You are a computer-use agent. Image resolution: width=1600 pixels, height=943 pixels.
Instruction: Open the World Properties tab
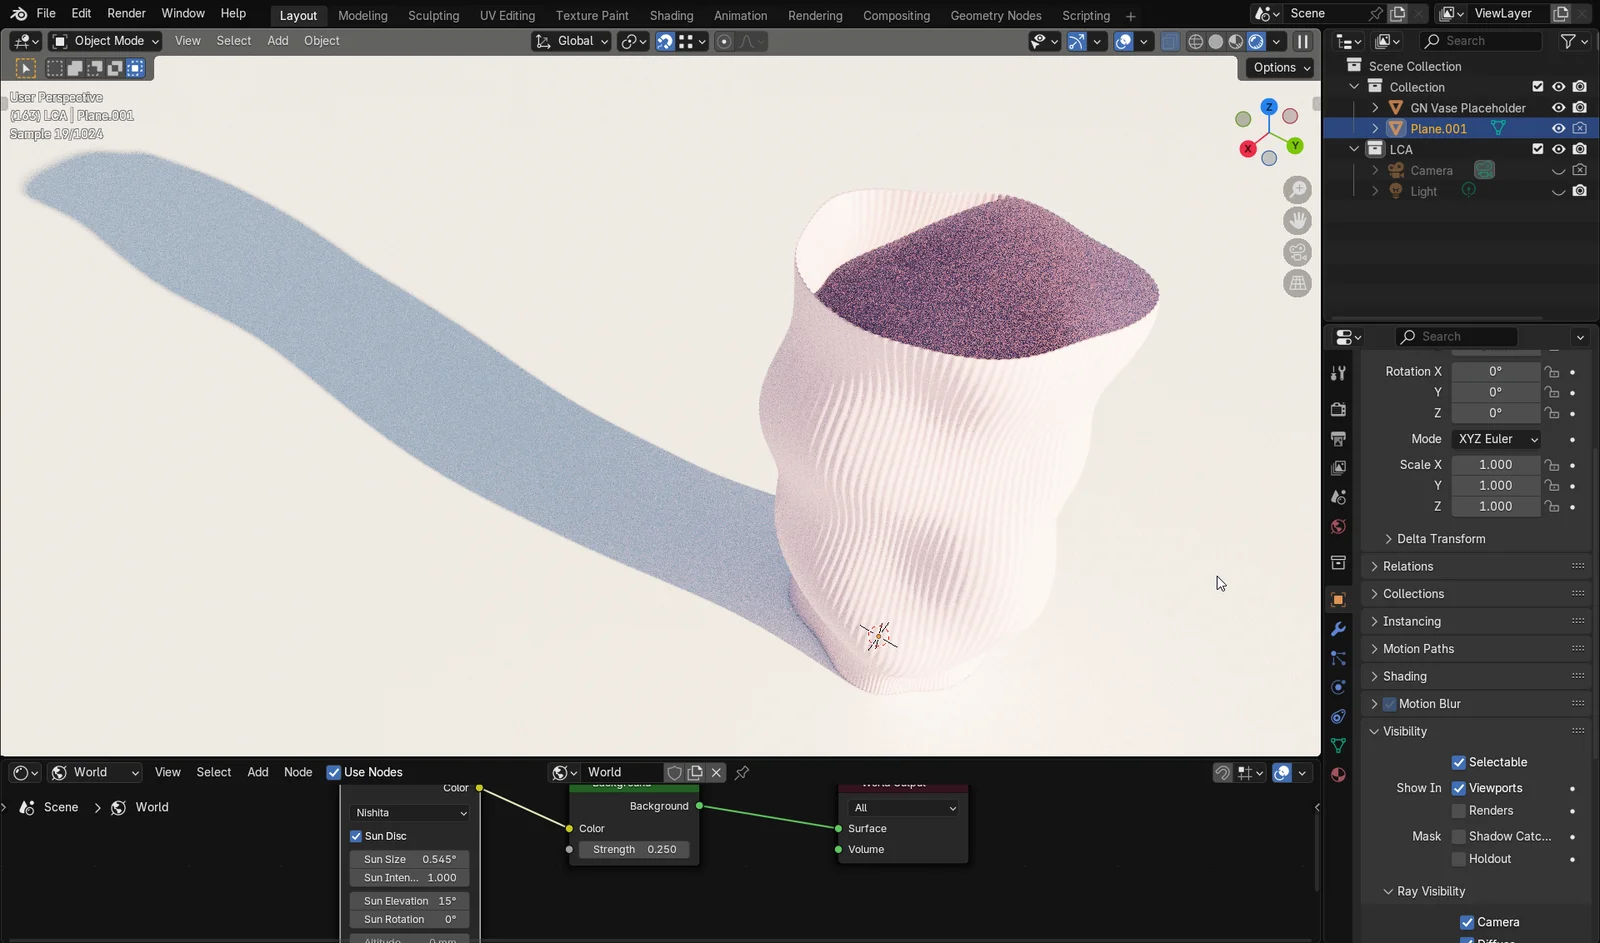click(1338, 526)
